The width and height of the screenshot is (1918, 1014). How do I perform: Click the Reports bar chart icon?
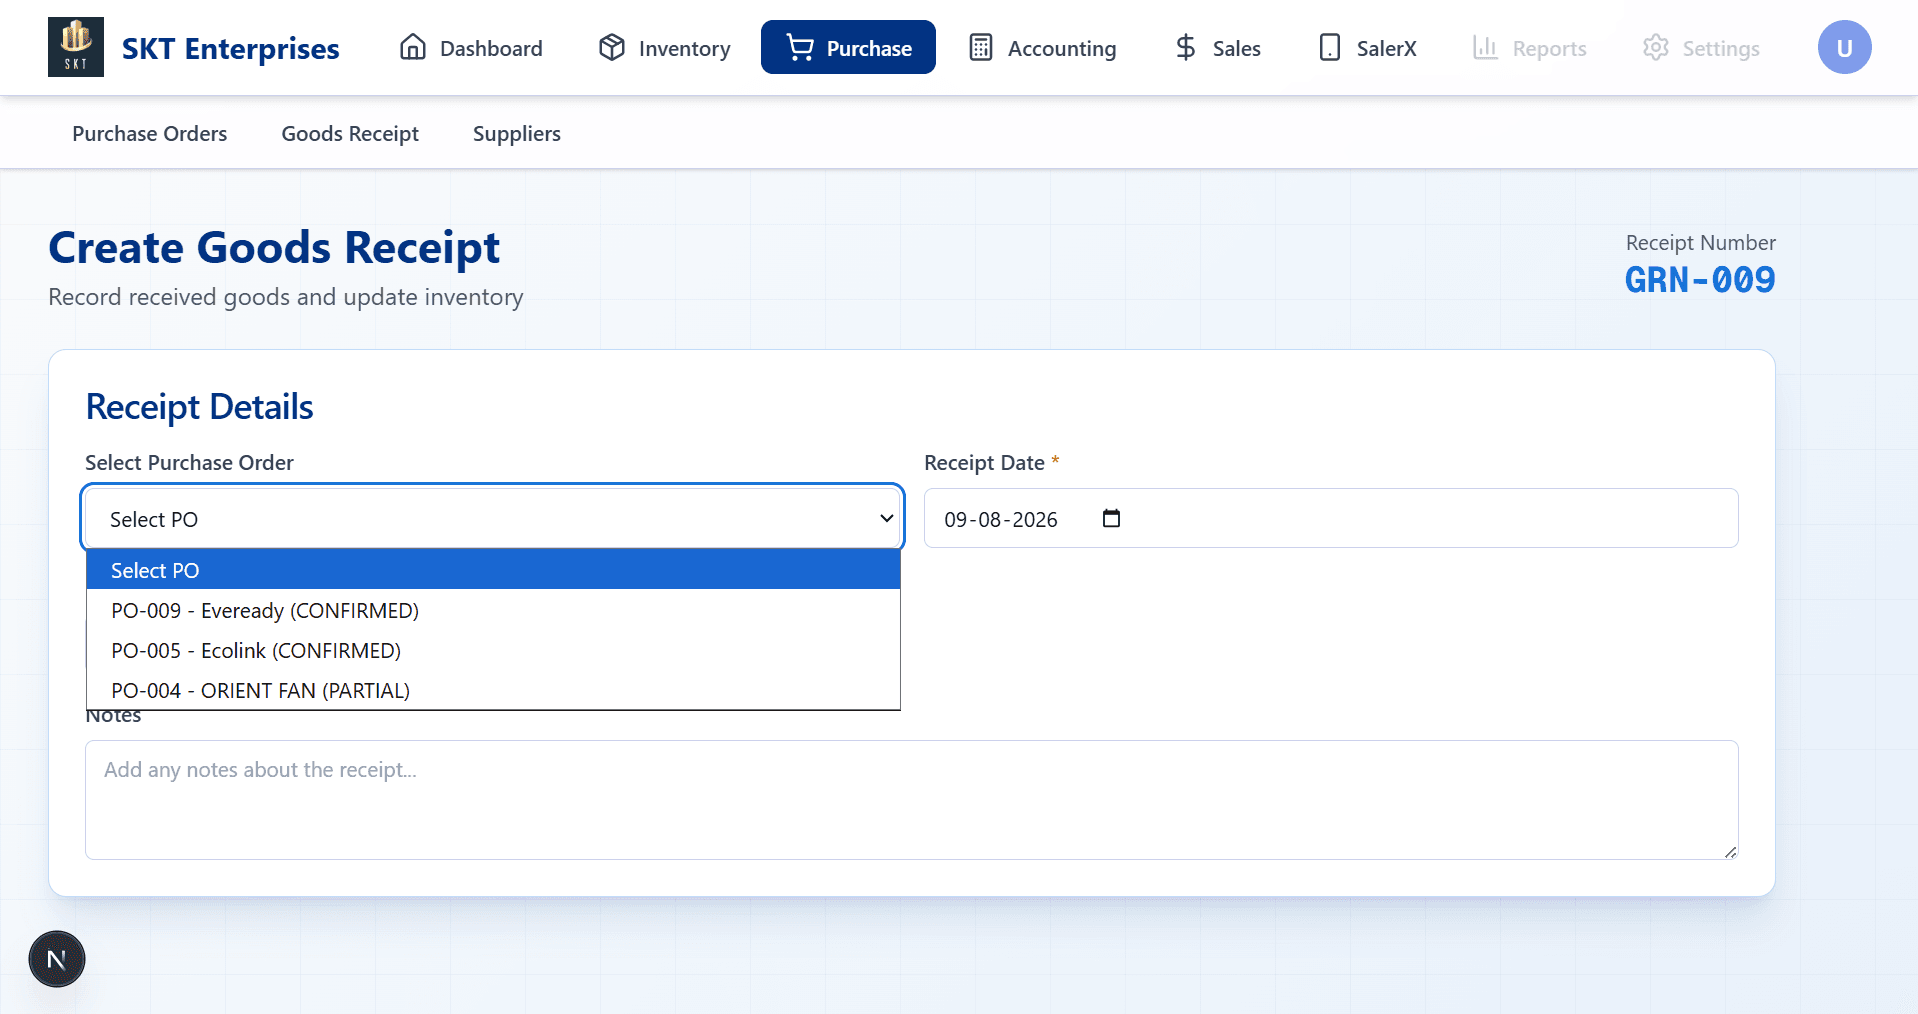click(x=1485, y=47)
